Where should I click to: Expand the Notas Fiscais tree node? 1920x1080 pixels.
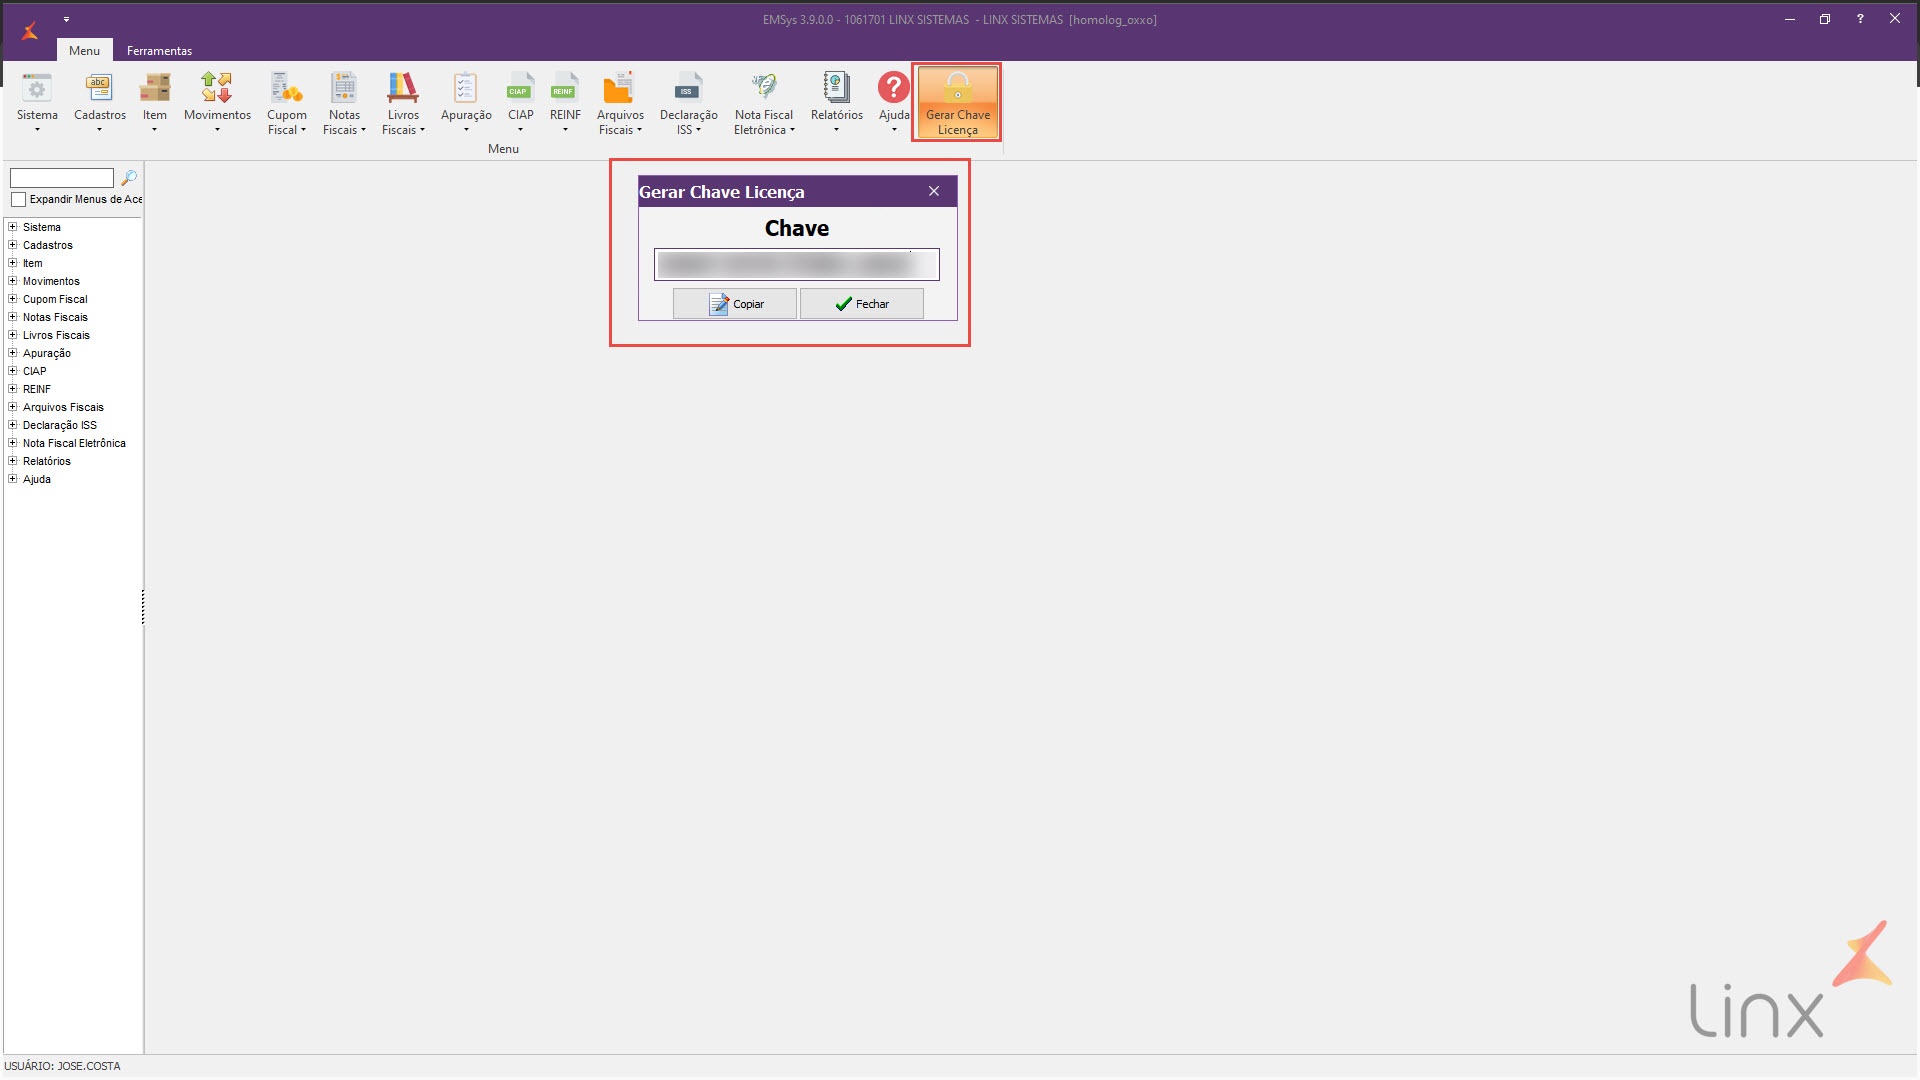coord(13,317)
